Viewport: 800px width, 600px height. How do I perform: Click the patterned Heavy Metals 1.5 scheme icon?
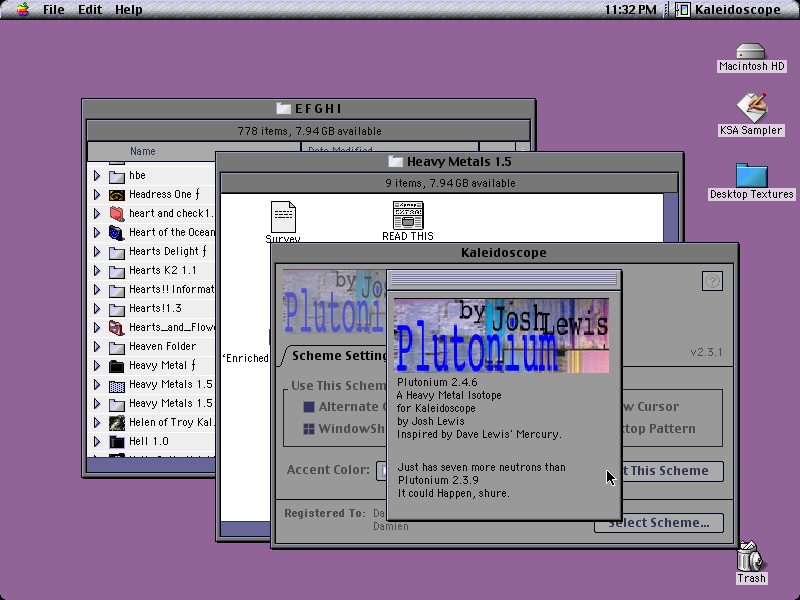117,385
